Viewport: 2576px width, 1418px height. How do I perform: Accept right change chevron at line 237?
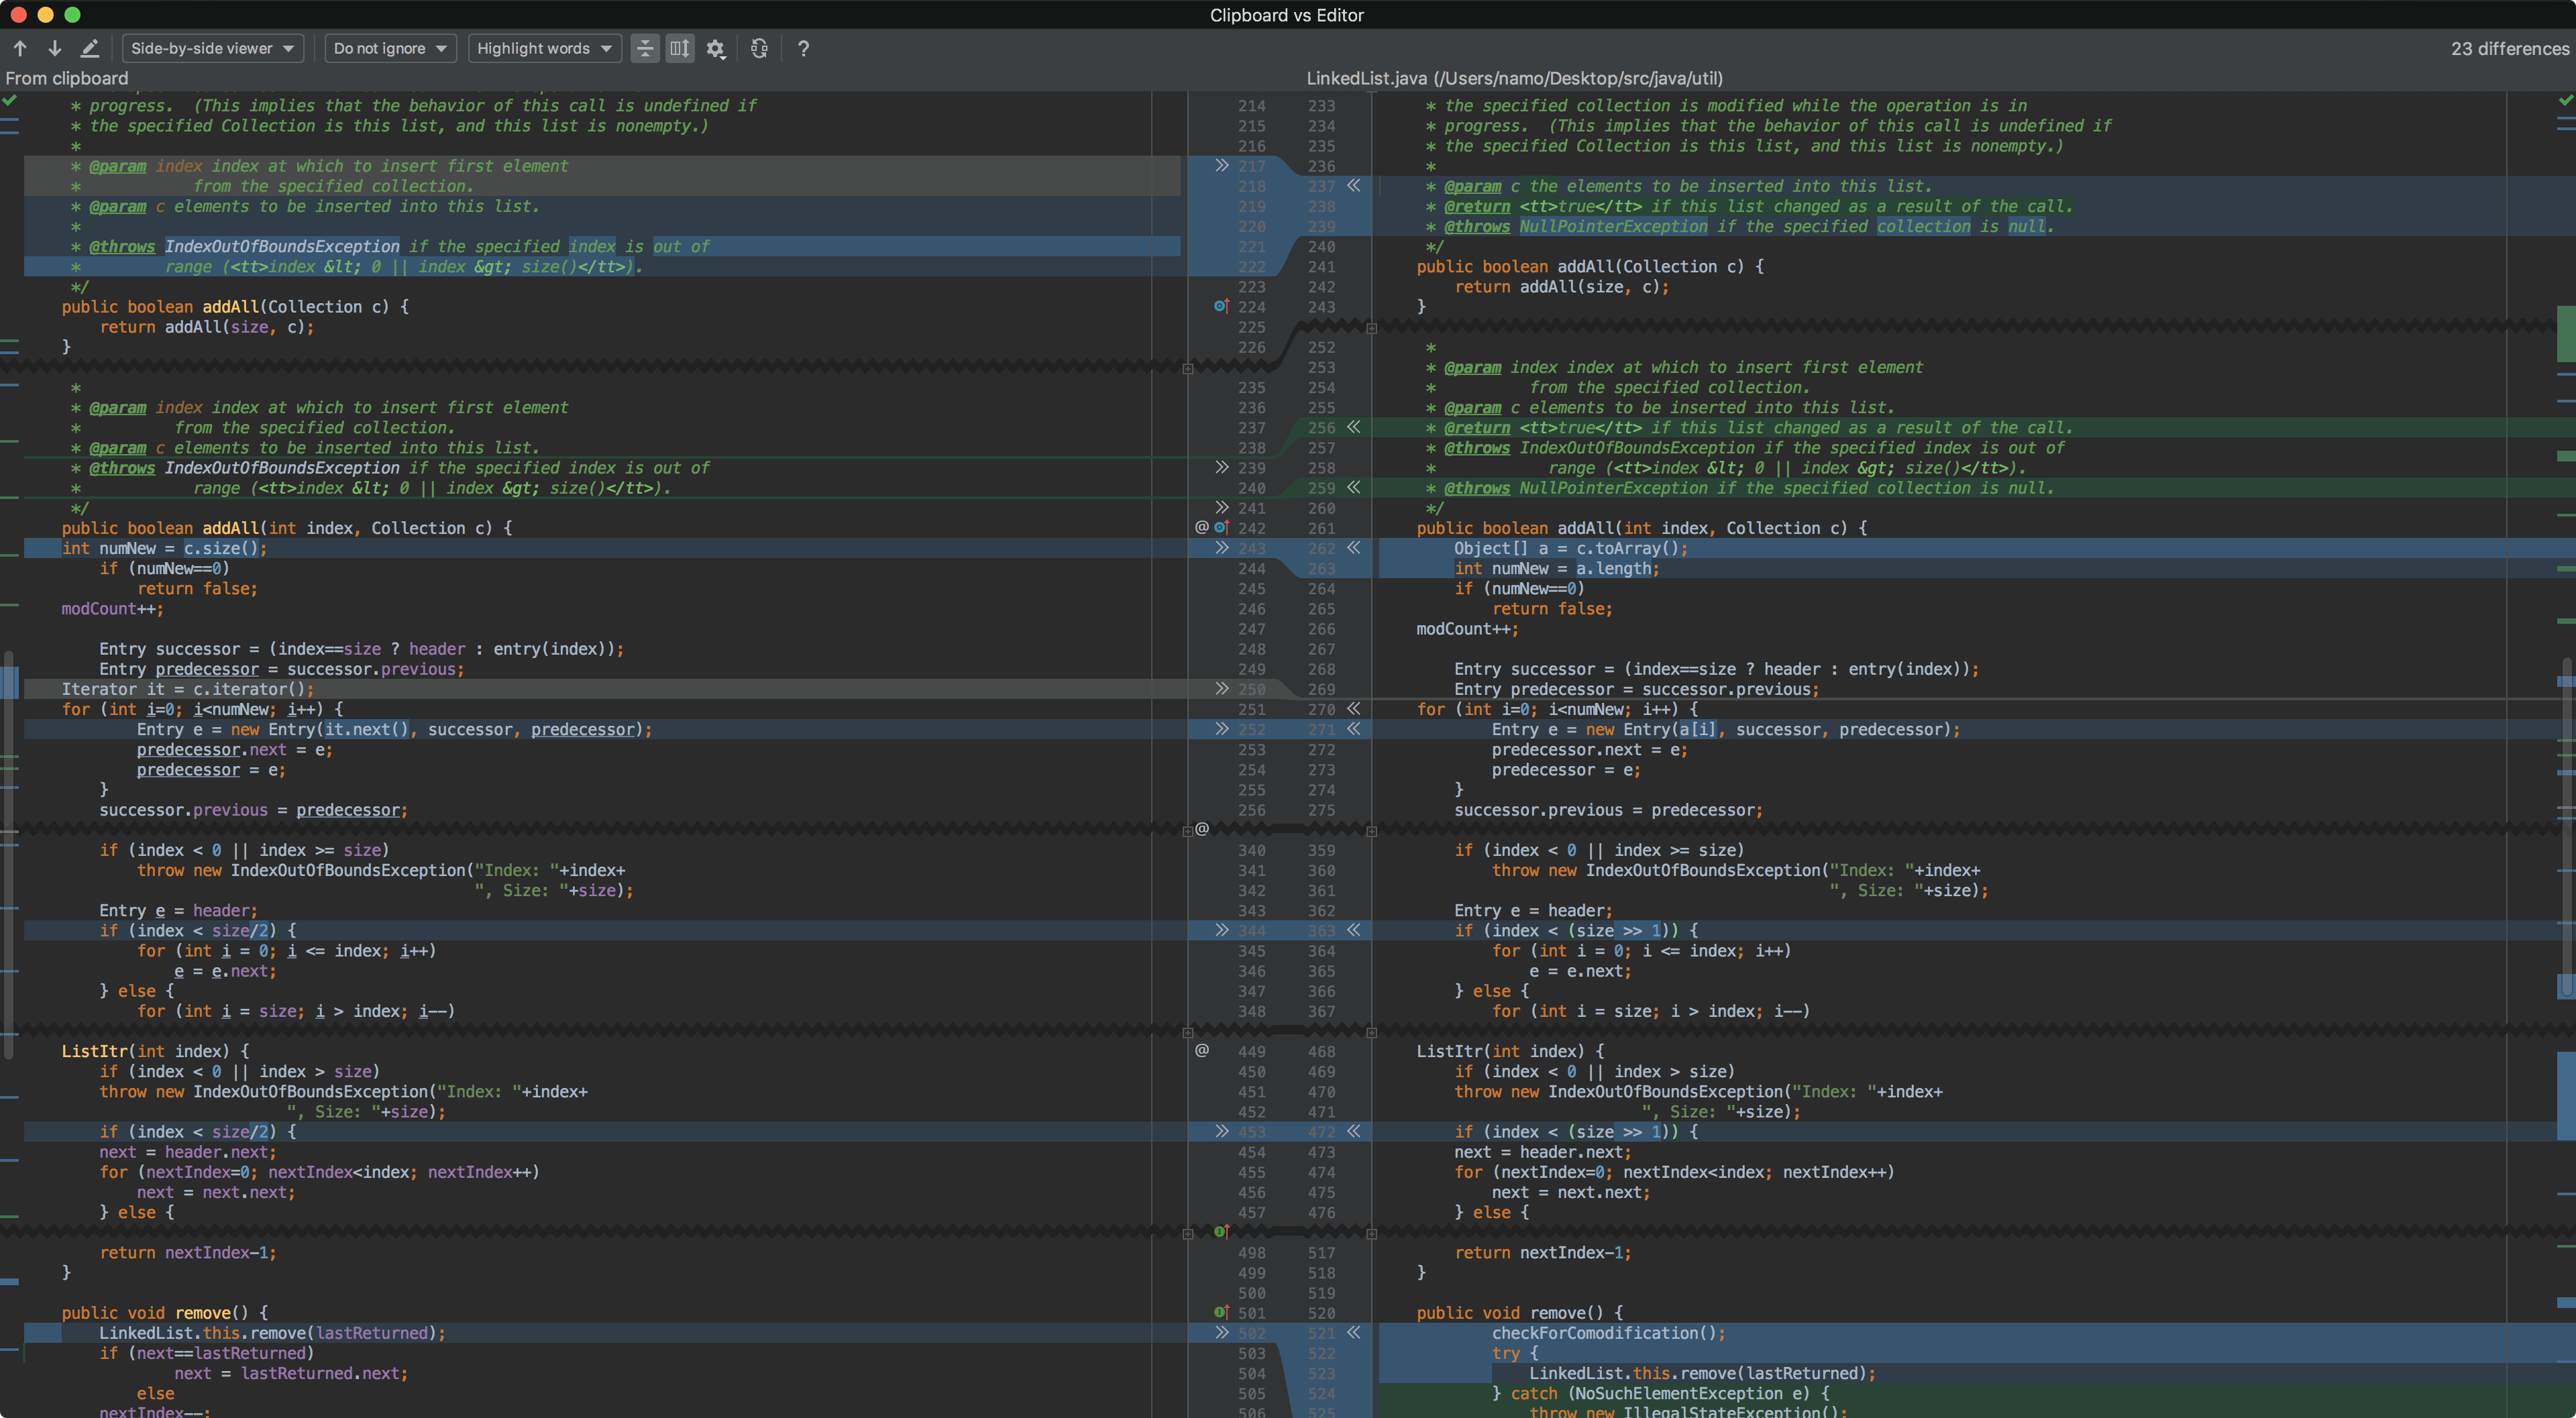1354,186
